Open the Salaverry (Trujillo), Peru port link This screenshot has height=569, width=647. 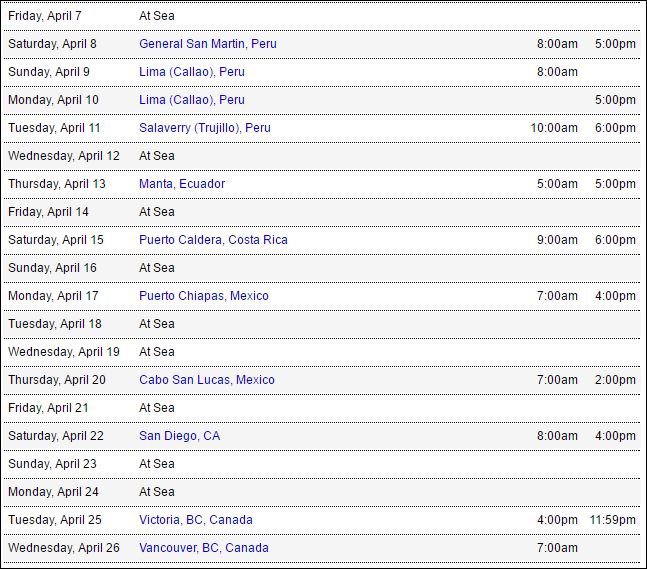(x=205, y=128)
